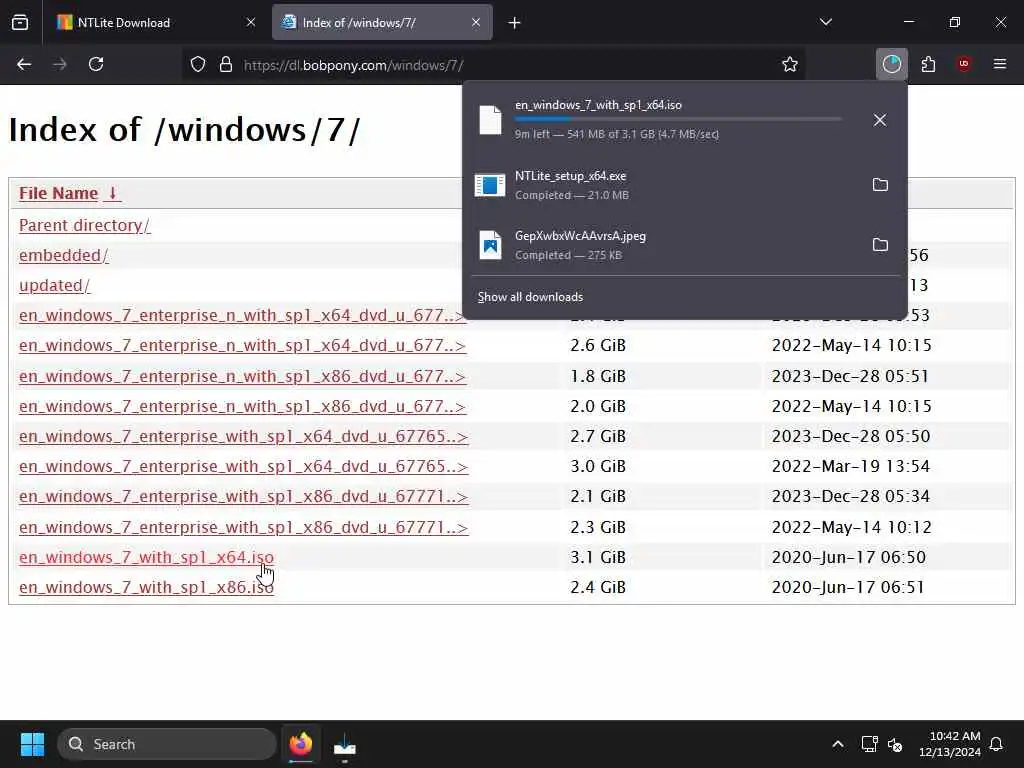Viewport: 1024px width, 768px height.
Task: Click the 2020-Jun-17 06:51 date cell
Action: pyautogui.click(x=848, y=587)
